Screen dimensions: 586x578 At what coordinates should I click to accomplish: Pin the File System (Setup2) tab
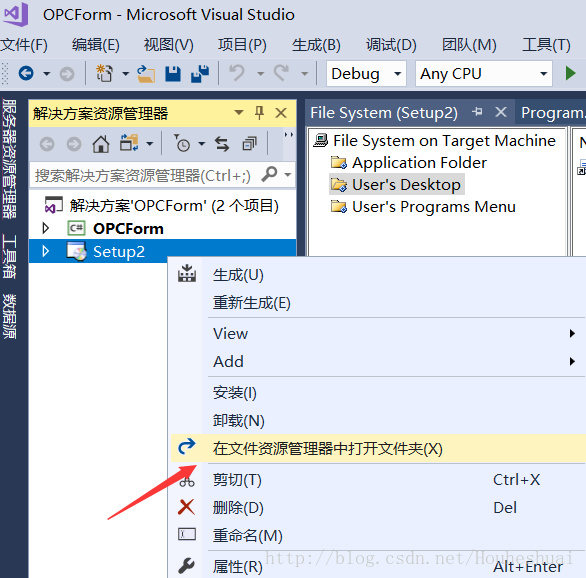[x=477, y=112]
